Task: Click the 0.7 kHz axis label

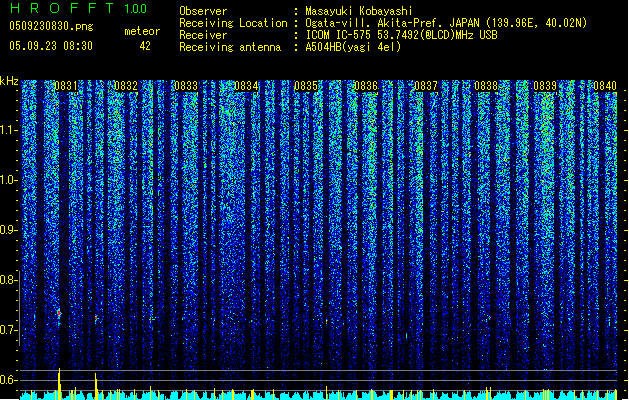Action: pos(8,330)
